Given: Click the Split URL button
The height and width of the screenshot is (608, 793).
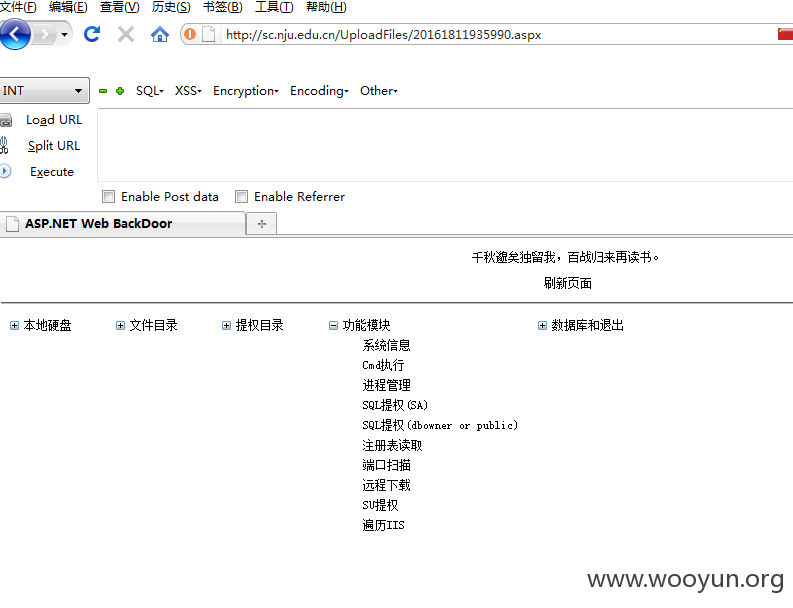Looking at the screenshot, I should [54, 146].
